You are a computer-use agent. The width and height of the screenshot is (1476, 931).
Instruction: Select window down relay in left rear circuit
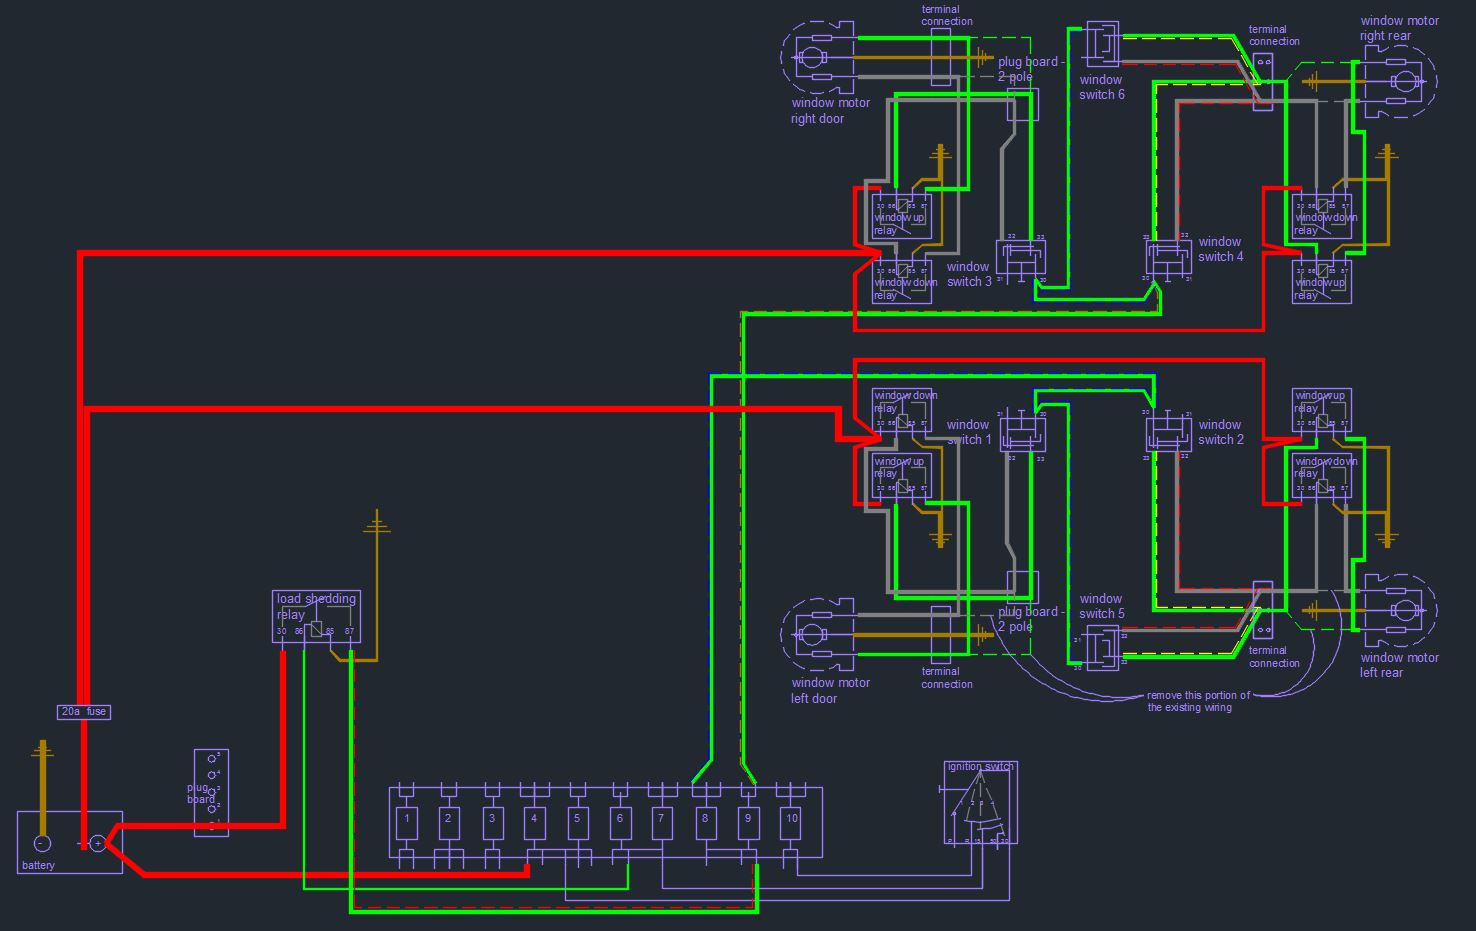pyautogui.click(x=1322, y=476)
